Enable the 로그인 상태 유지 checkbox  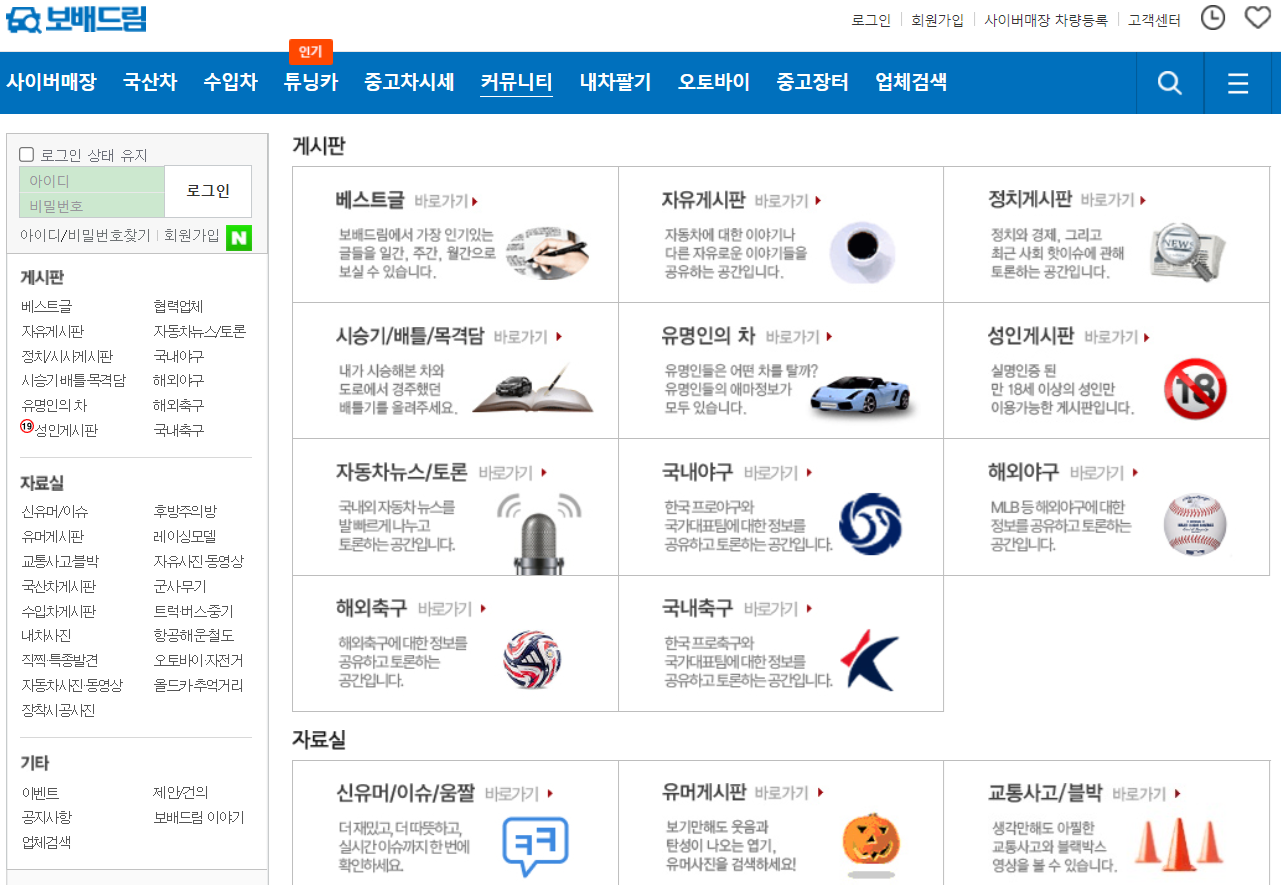(x=27, y=155)
